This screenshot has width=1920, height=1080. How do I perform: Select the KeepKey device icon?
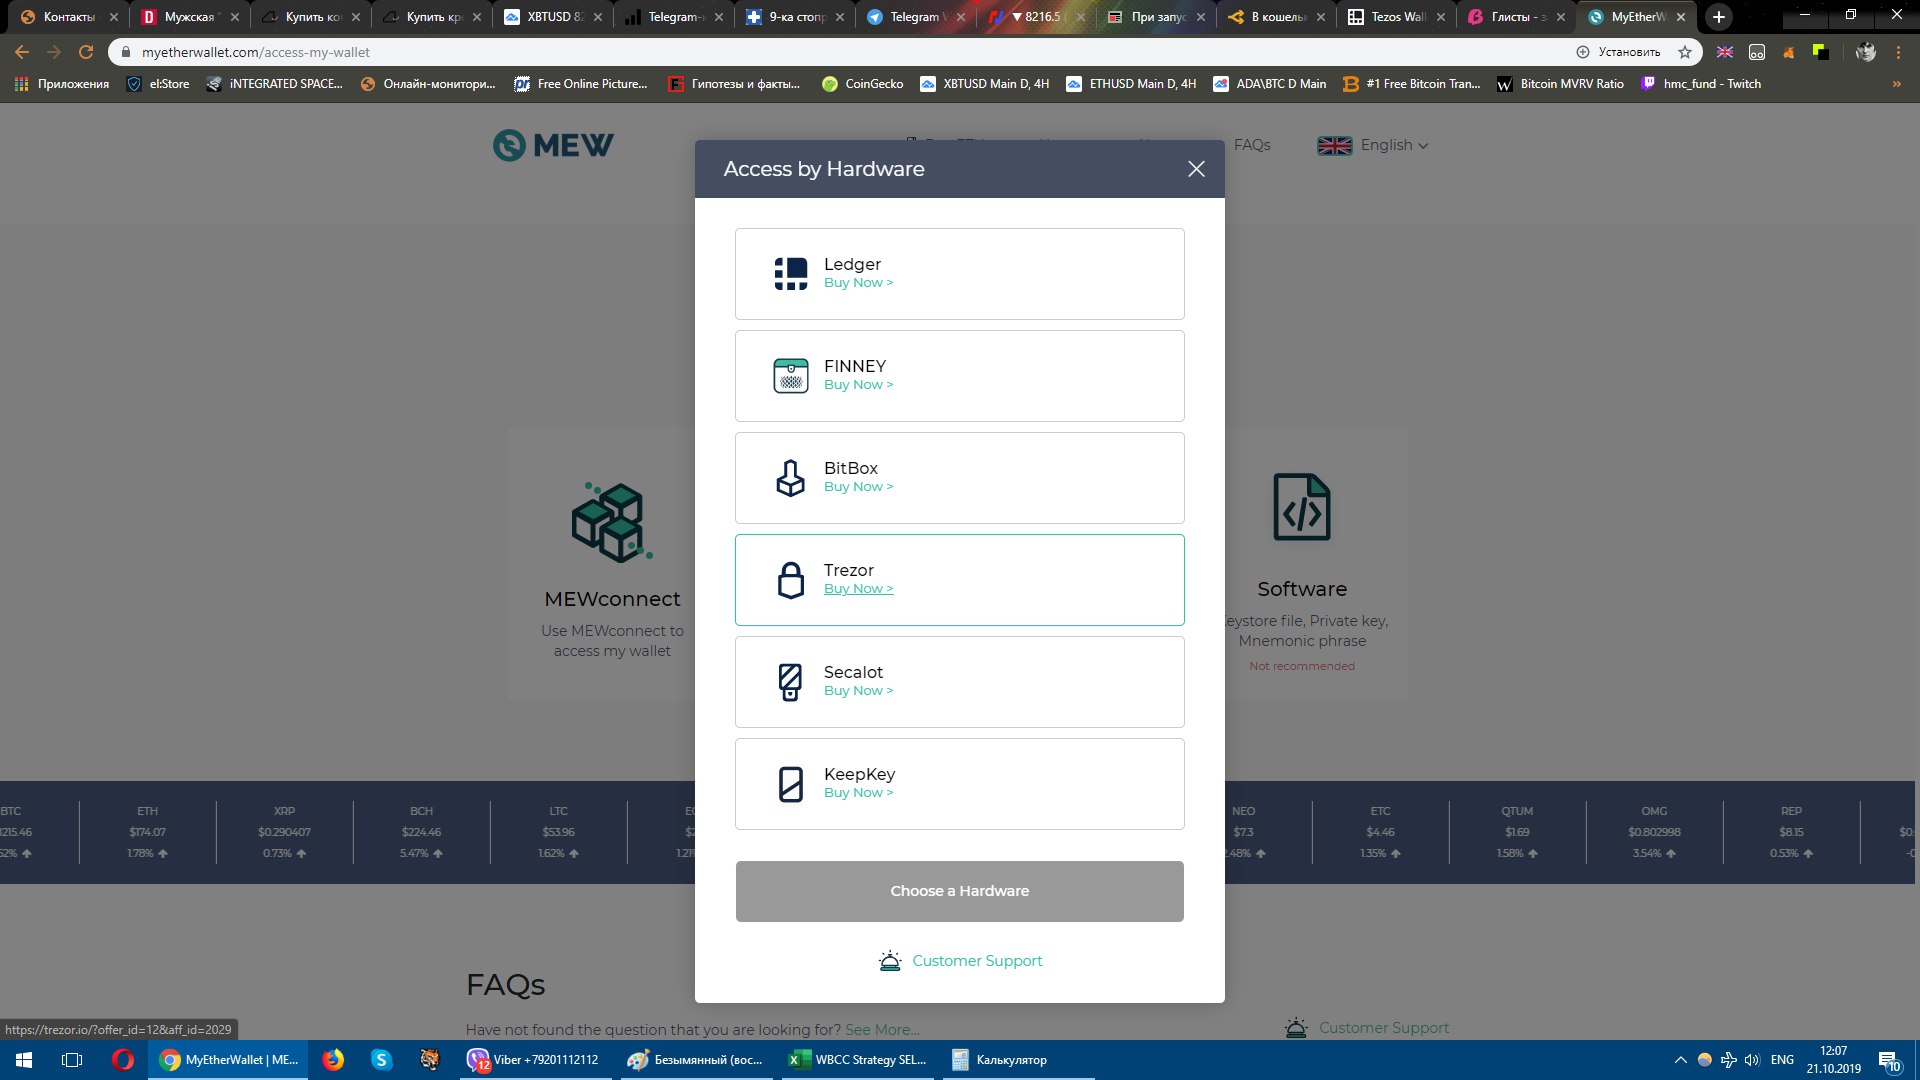790,784
